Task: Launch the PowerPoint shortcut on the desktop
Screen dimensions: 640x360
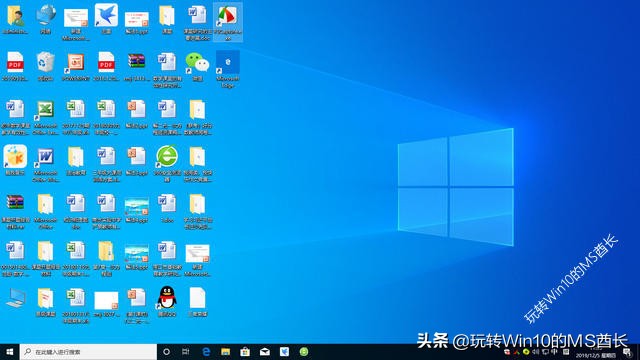Action: (x=76, y=66)
